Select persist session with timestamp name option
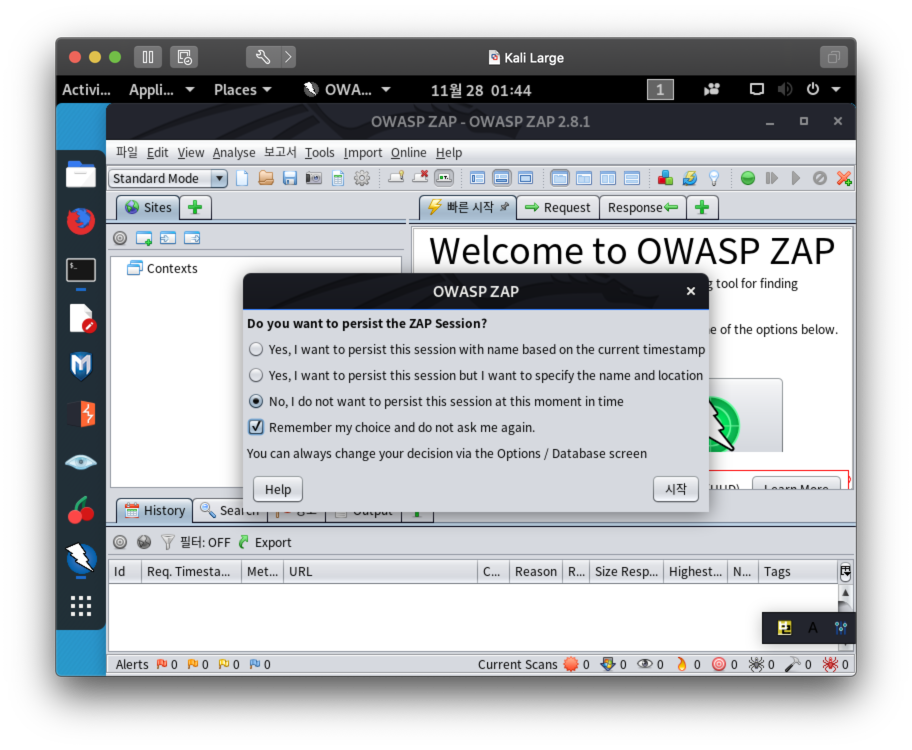The height and width of the screenshot is (750, 912). pyautogui.click(x=476, y=349)
